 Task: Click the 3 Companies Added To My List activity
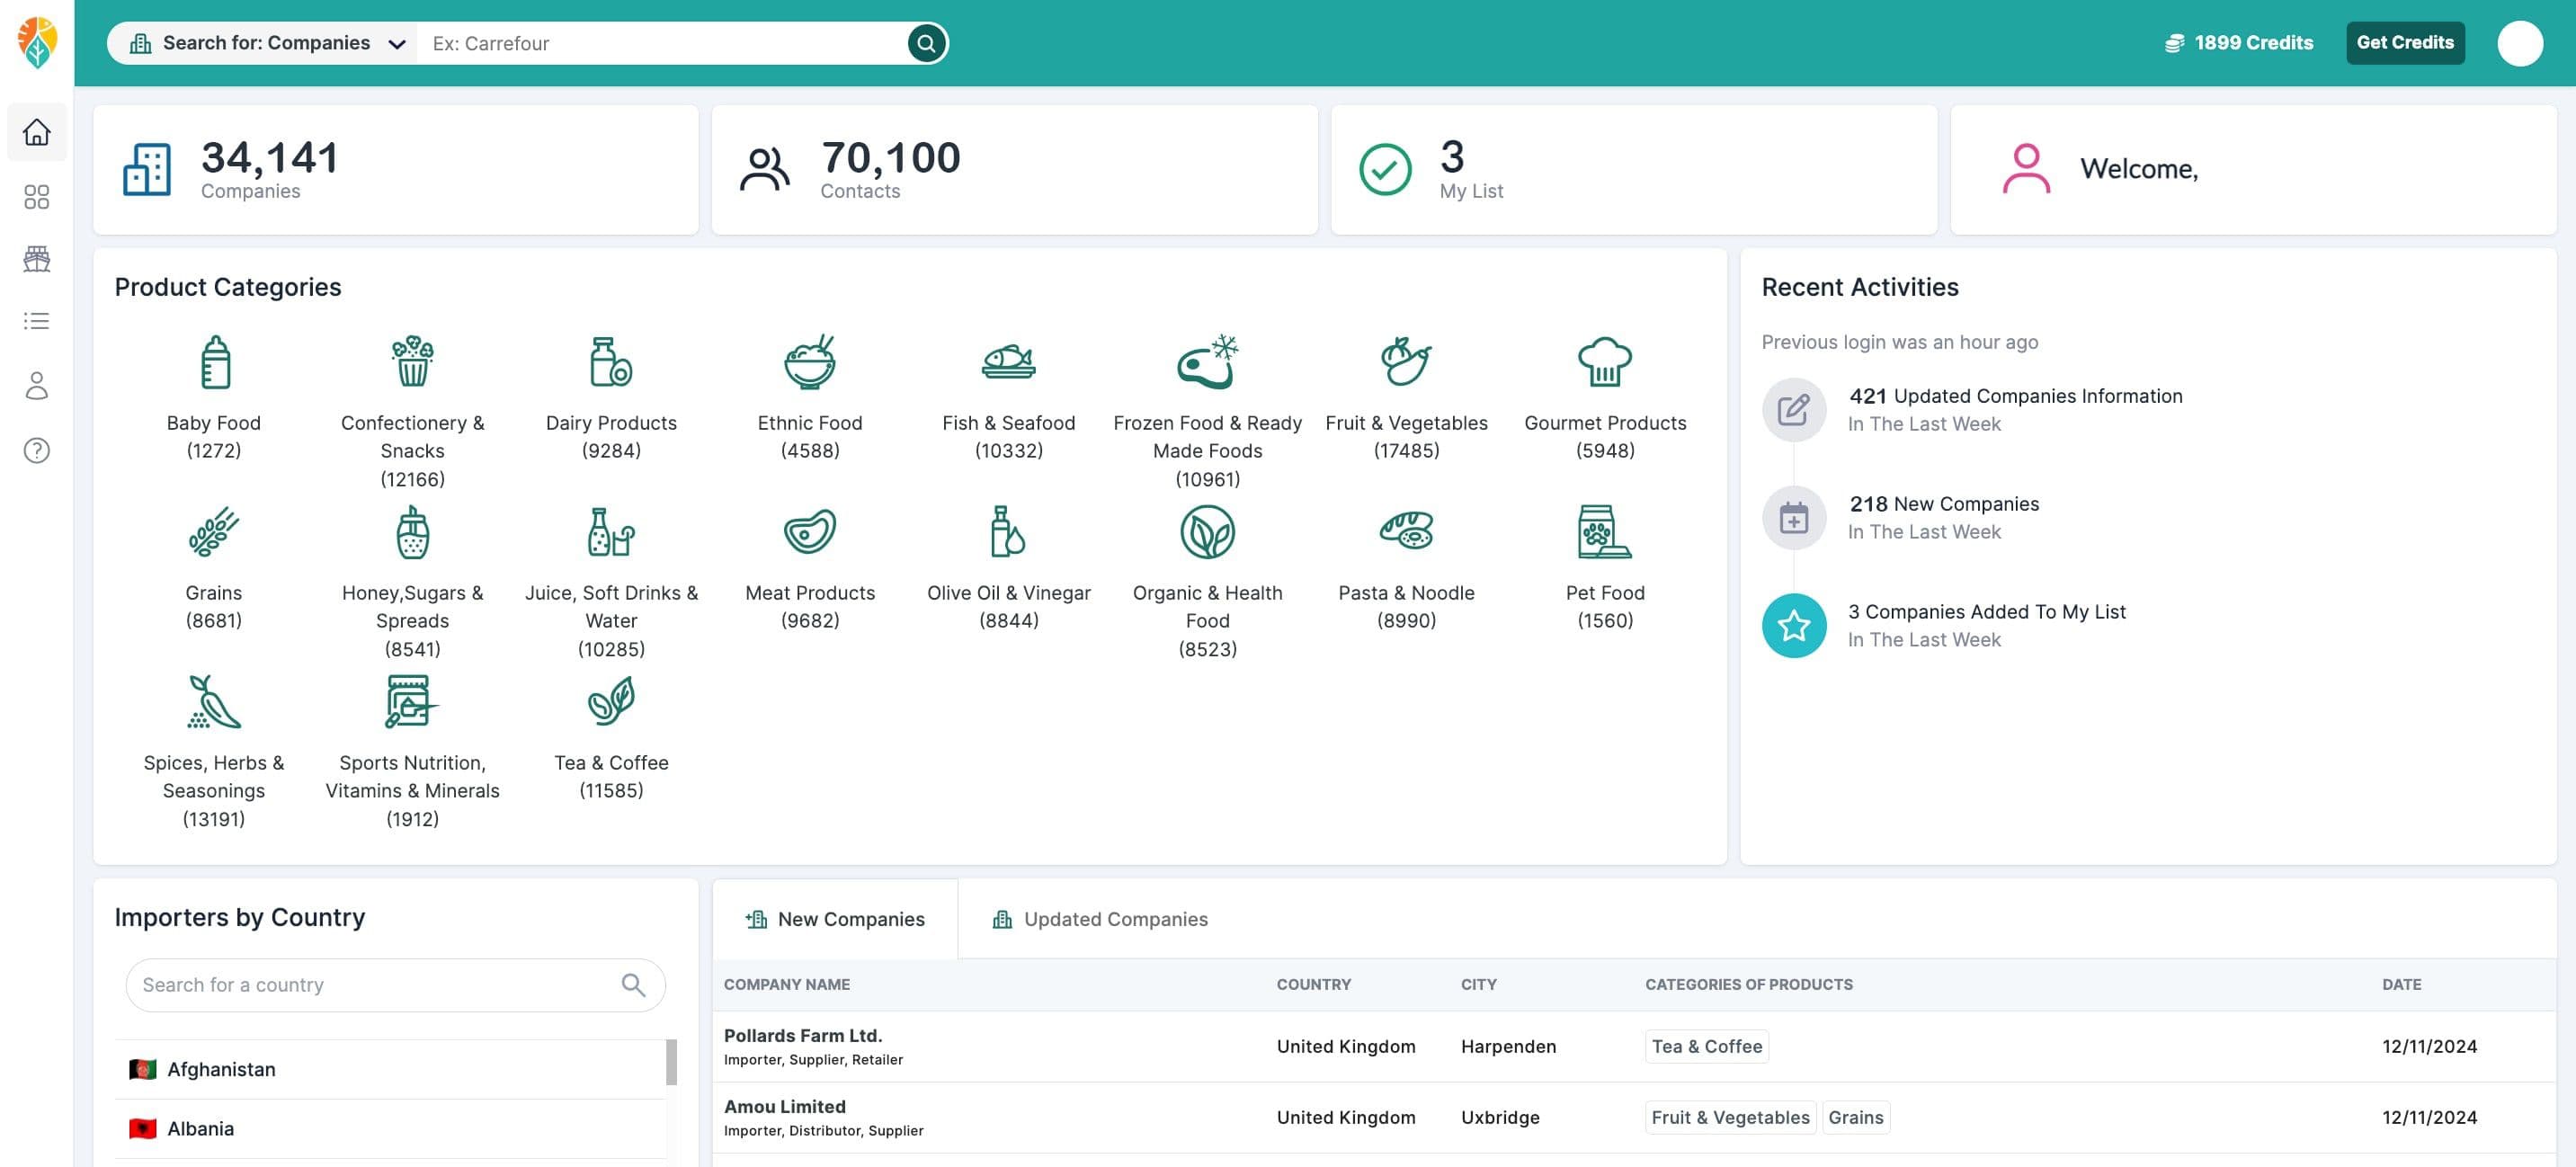tap(1986, 612)
